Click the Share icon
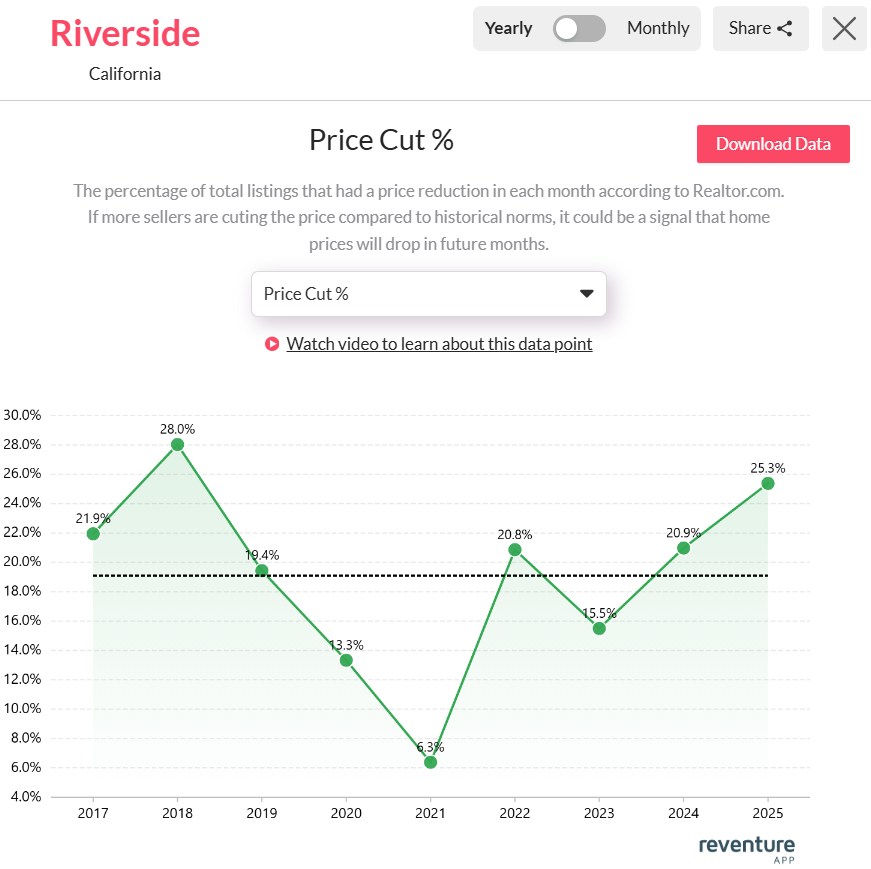Screen dimensions: 871x869 [x=789, y=27]
